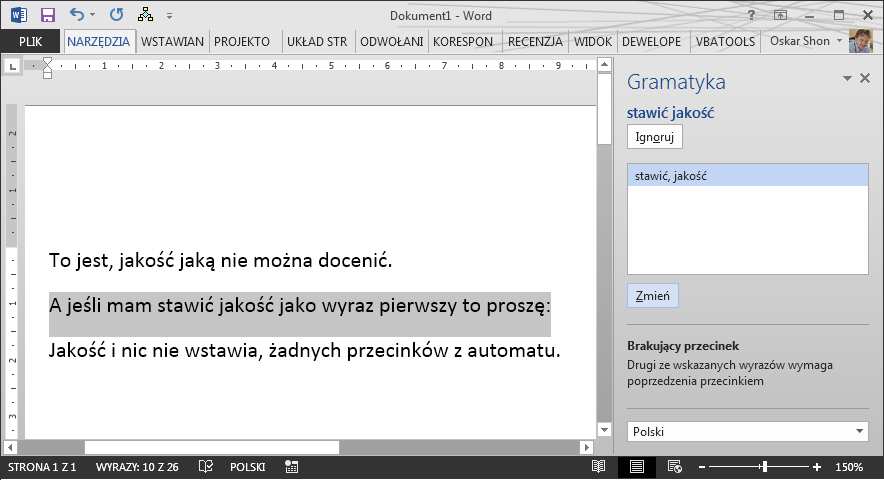Image resolution: width=884 pixels, height=480 pixels.
Task: Toggle Print Layout view in status bar
Action: (637, 466)
